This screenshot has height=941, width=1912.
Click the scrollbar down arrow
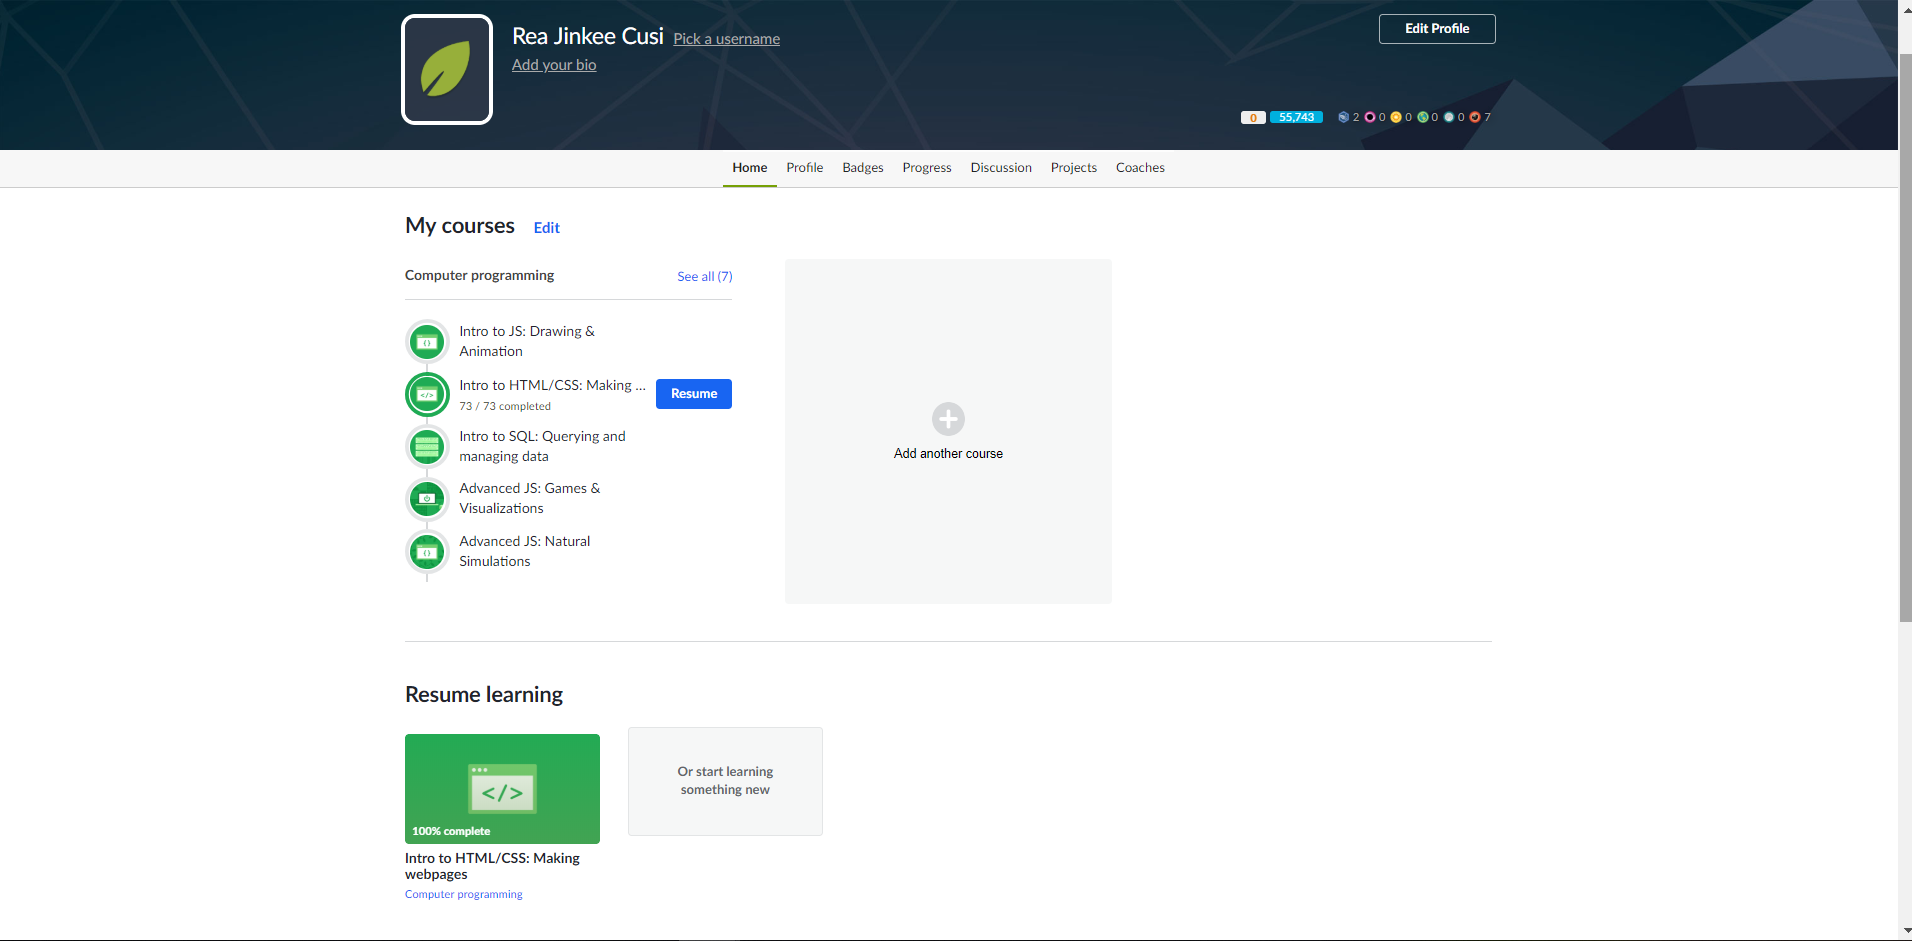[x=1905, y=932]
